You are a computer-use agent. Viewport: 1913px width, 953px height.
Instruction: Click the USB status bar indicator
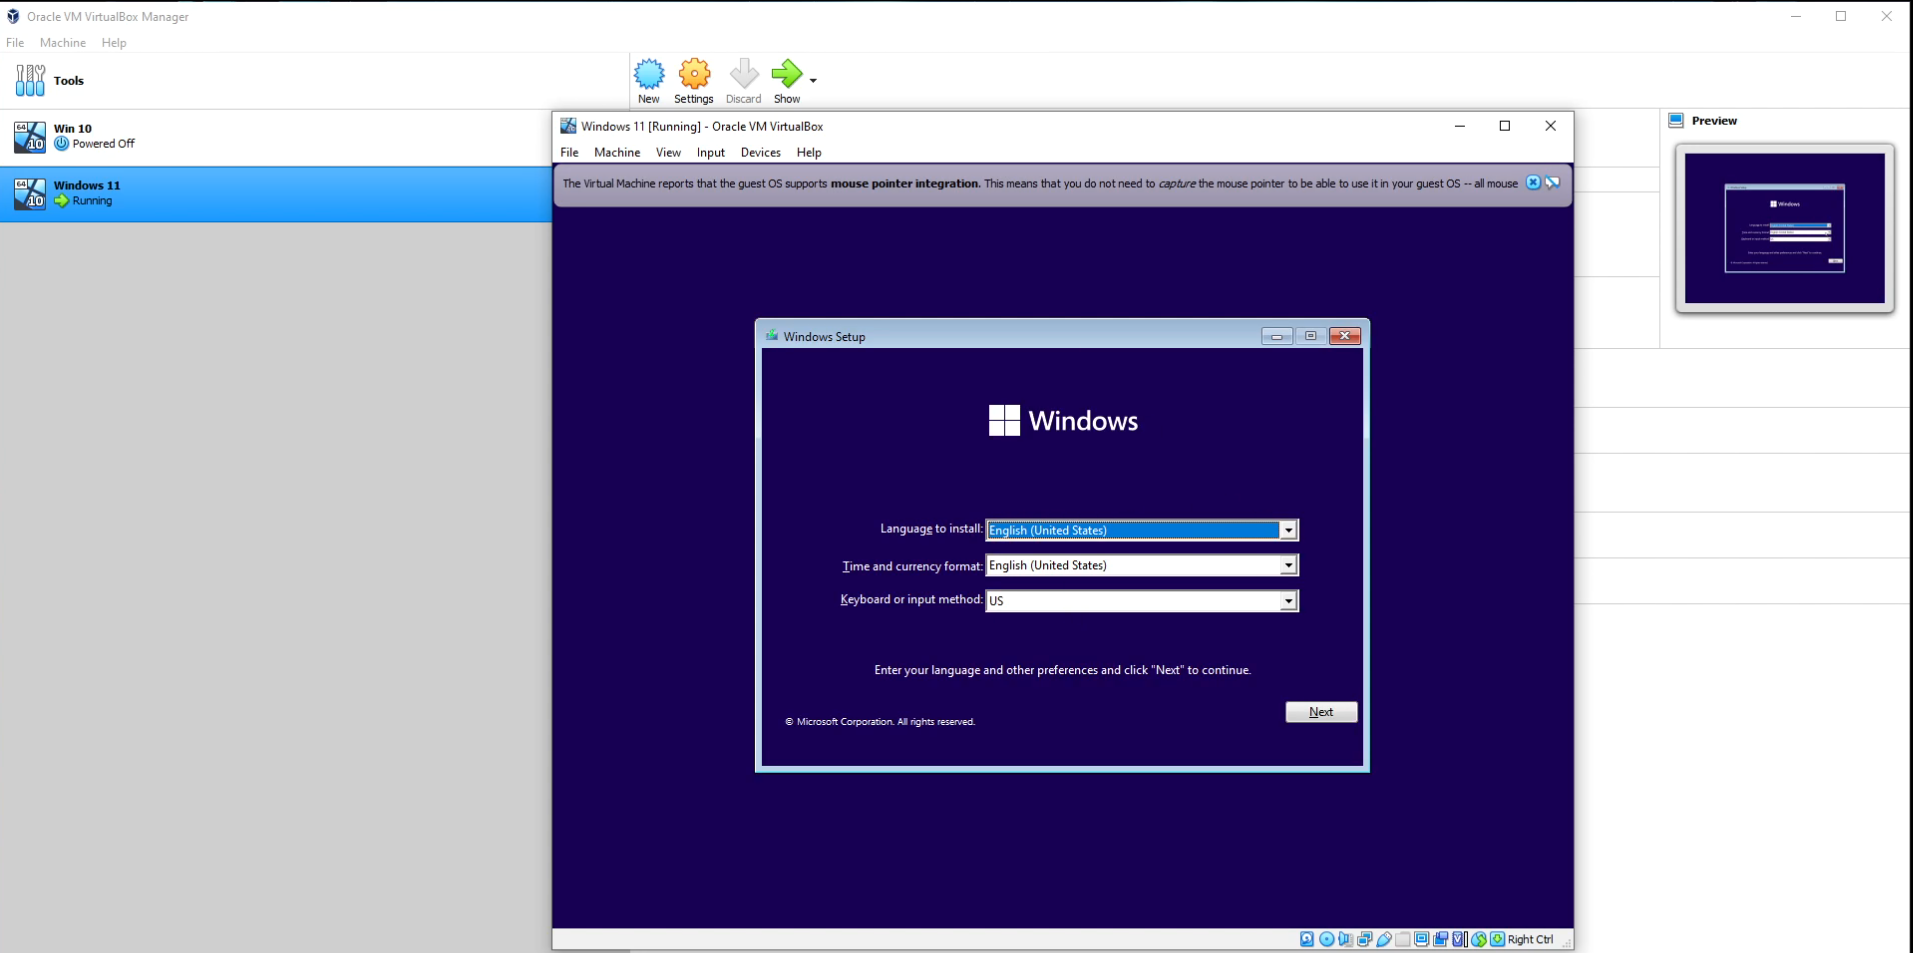click(1384, 939)
